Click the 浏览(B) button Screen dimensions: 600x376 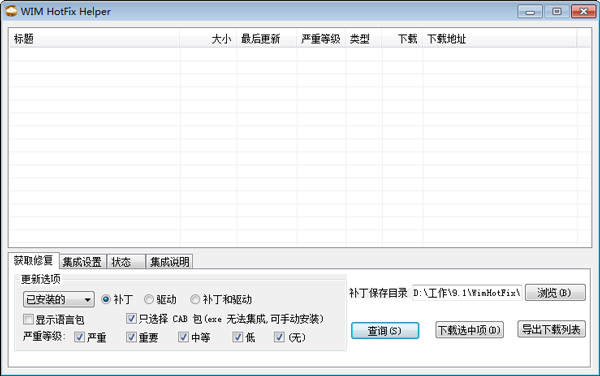click(555, 293)
